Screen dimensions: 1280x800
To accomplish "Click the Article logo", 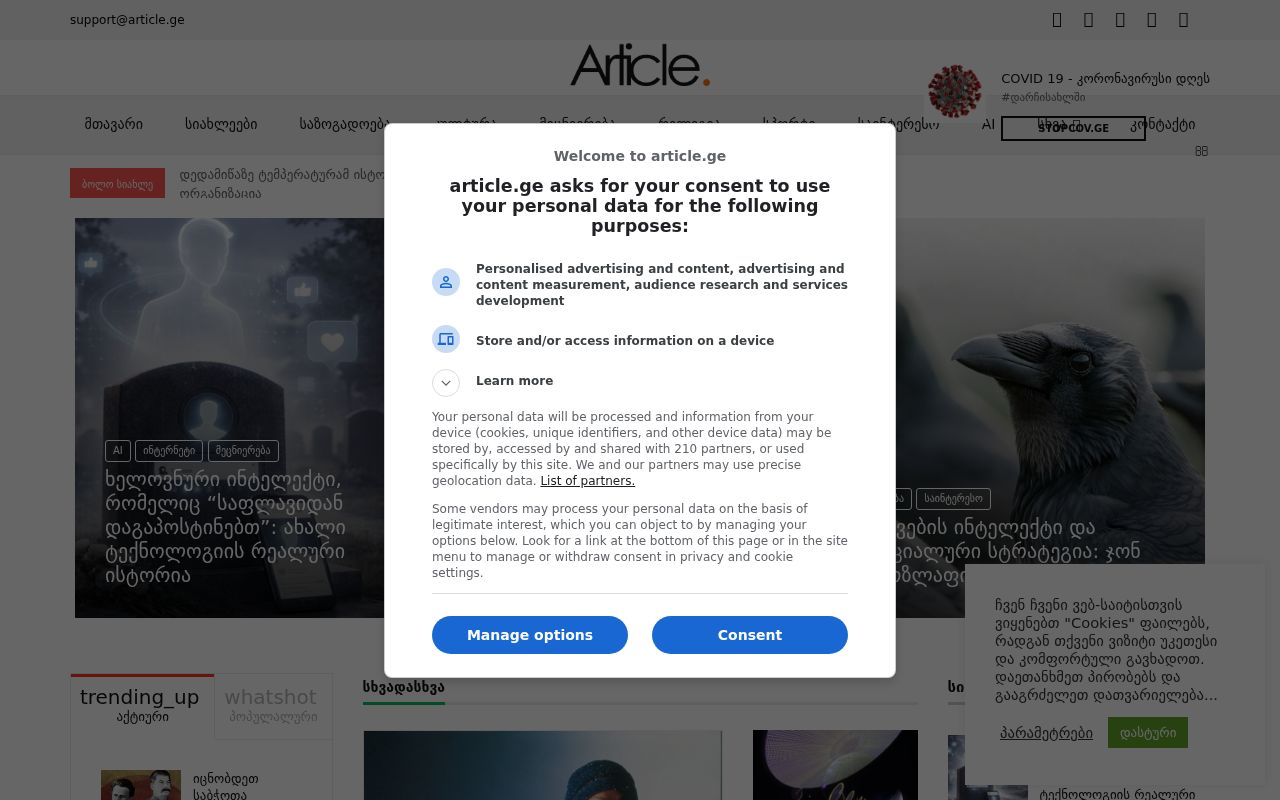I will [x=640, y=65].
